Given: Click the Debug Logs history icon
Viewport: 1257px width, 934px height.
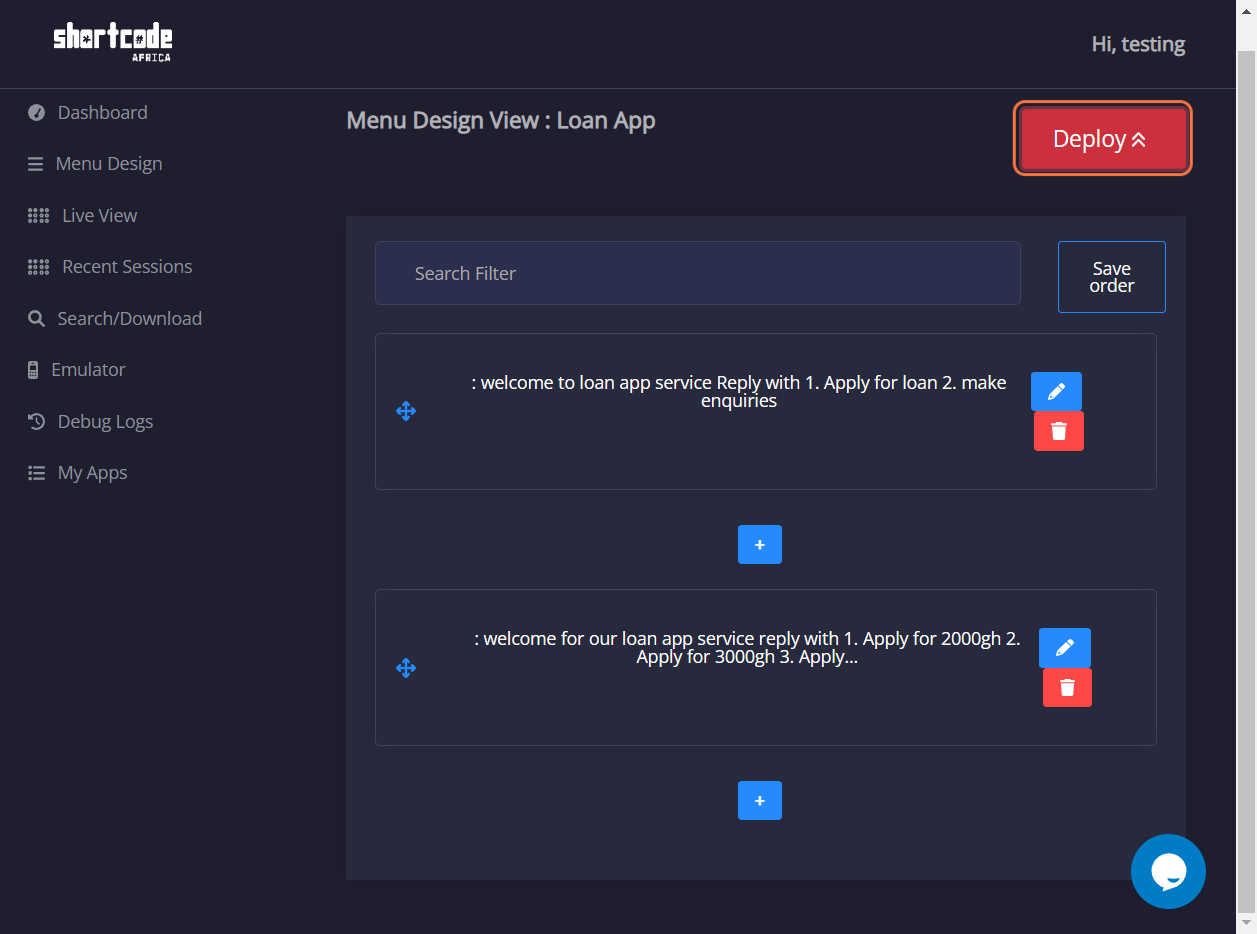Looking at the screenshot, I should click(36, 421).
